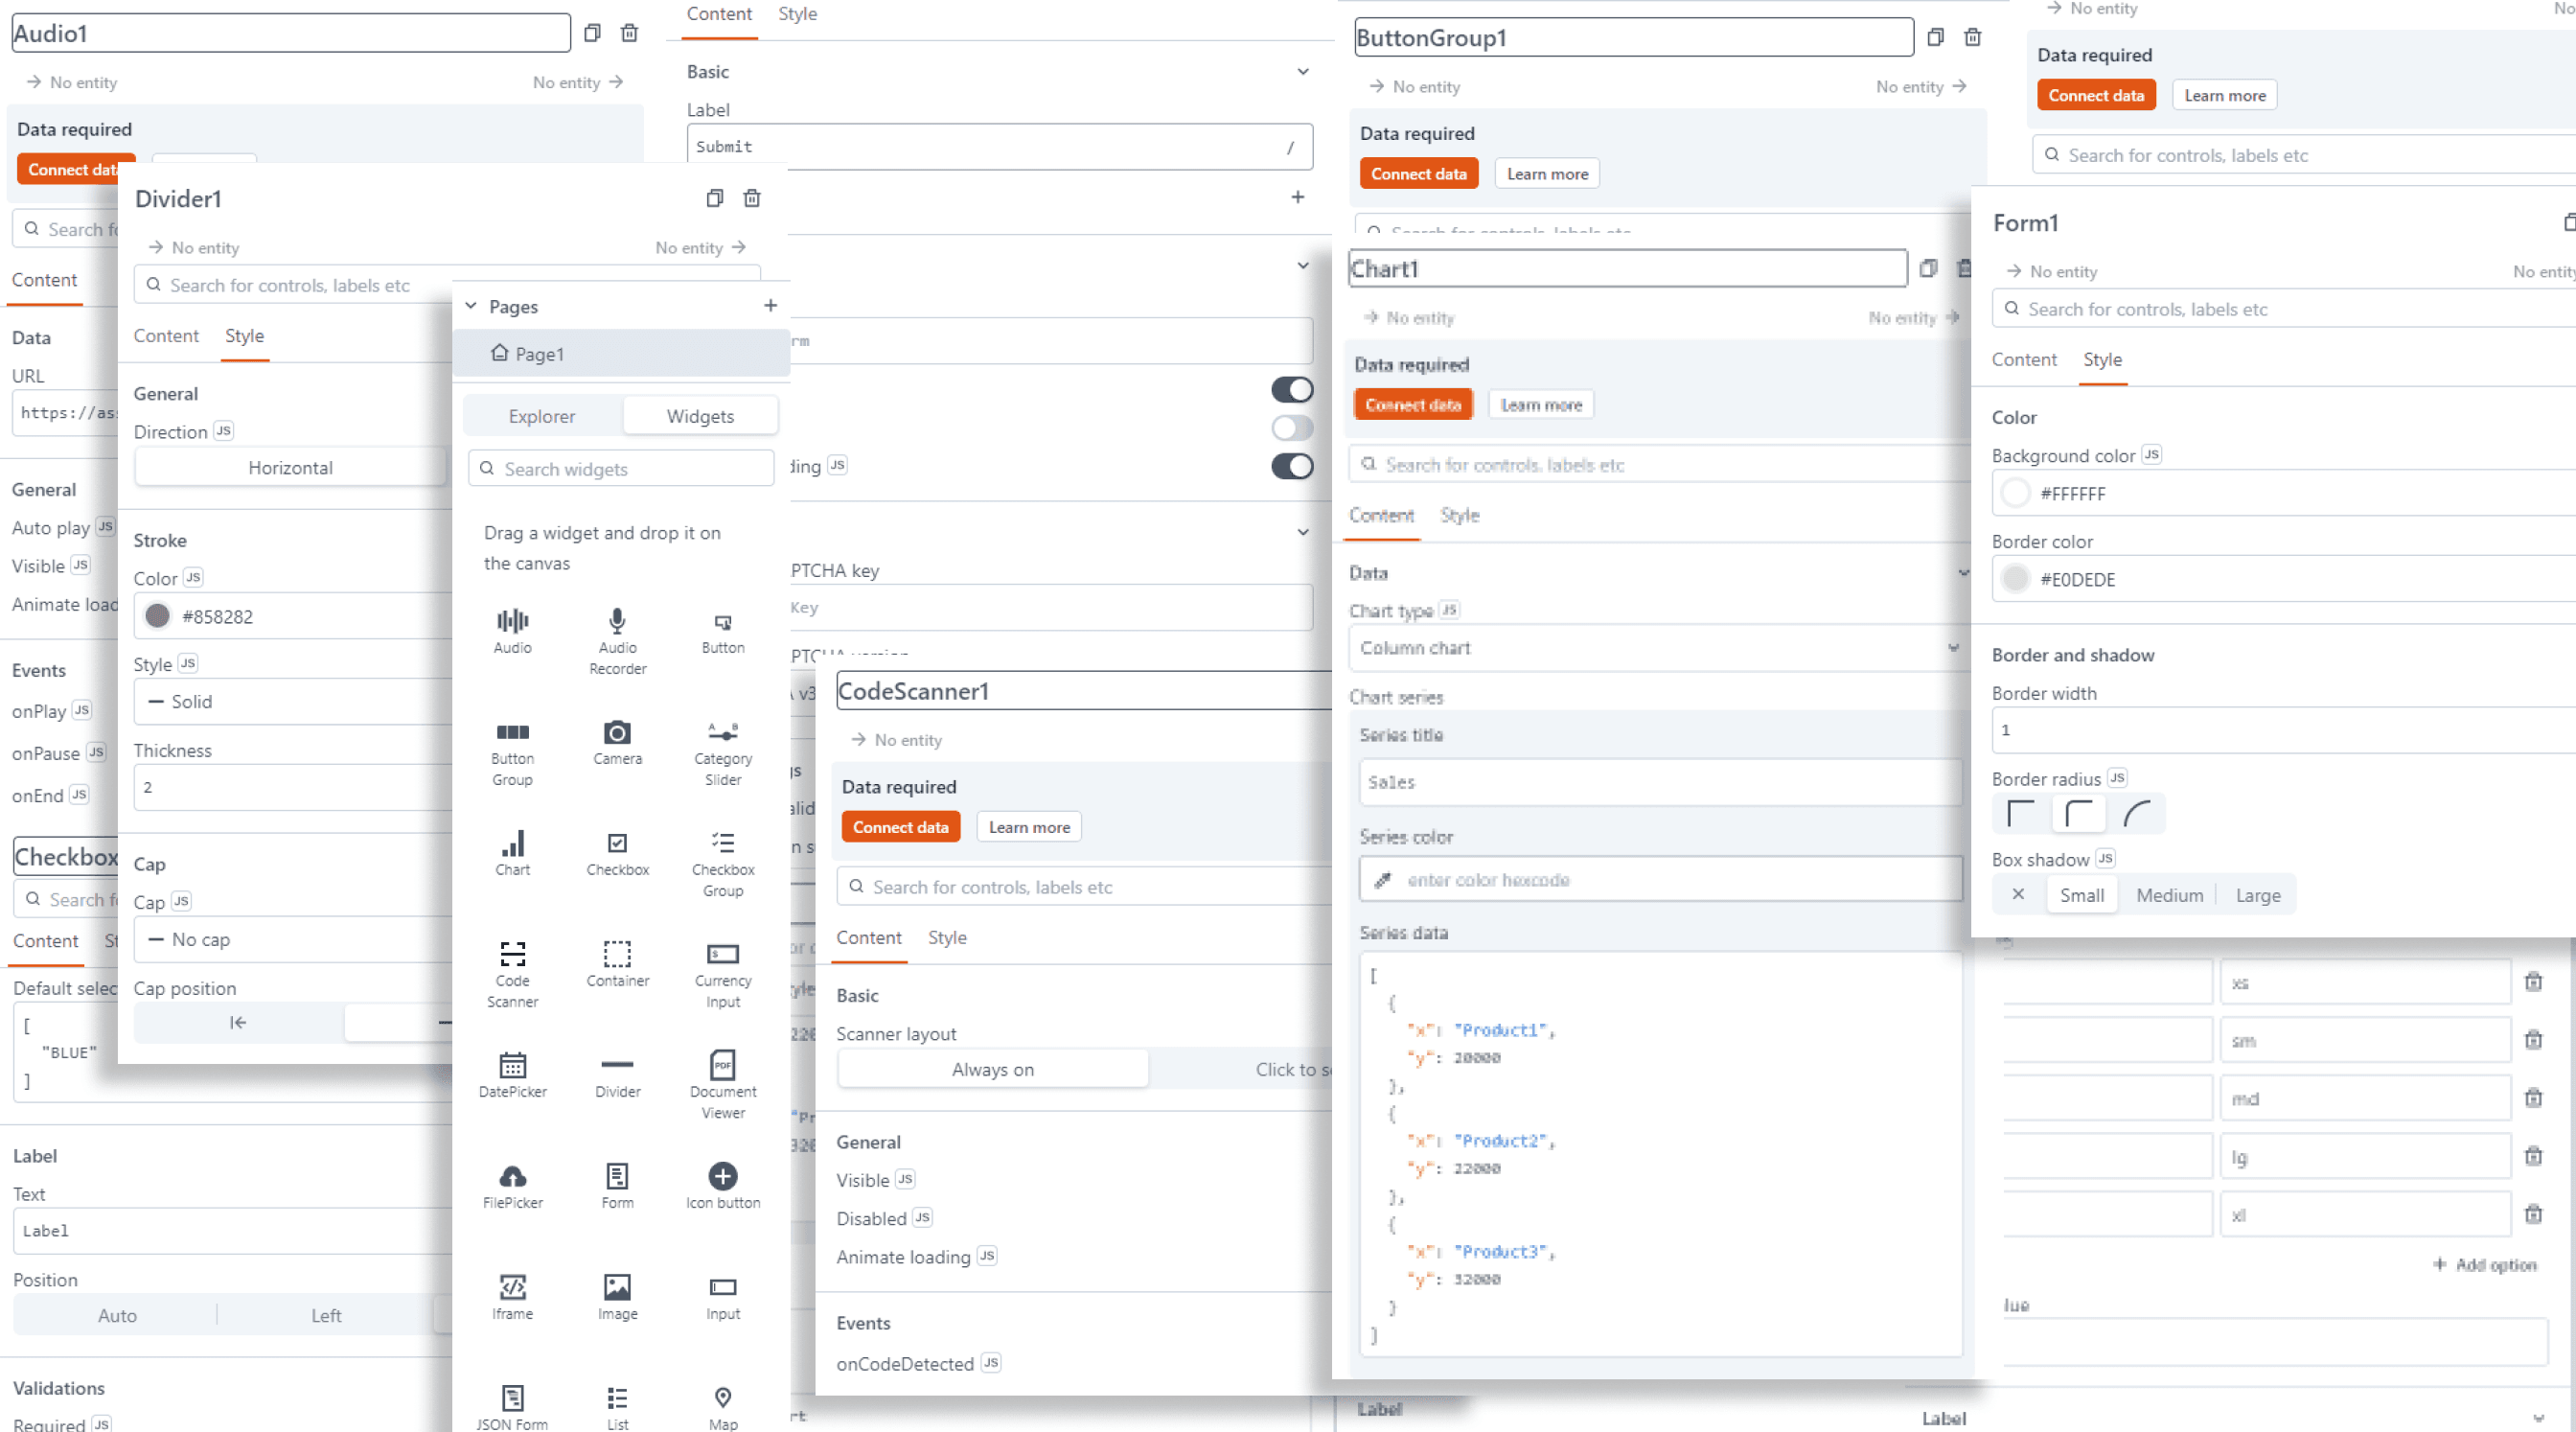Copy the Audio1 widget using copy icon
The width and height of the screenshot is (2576, 1432).
click(x=592, y=33)
